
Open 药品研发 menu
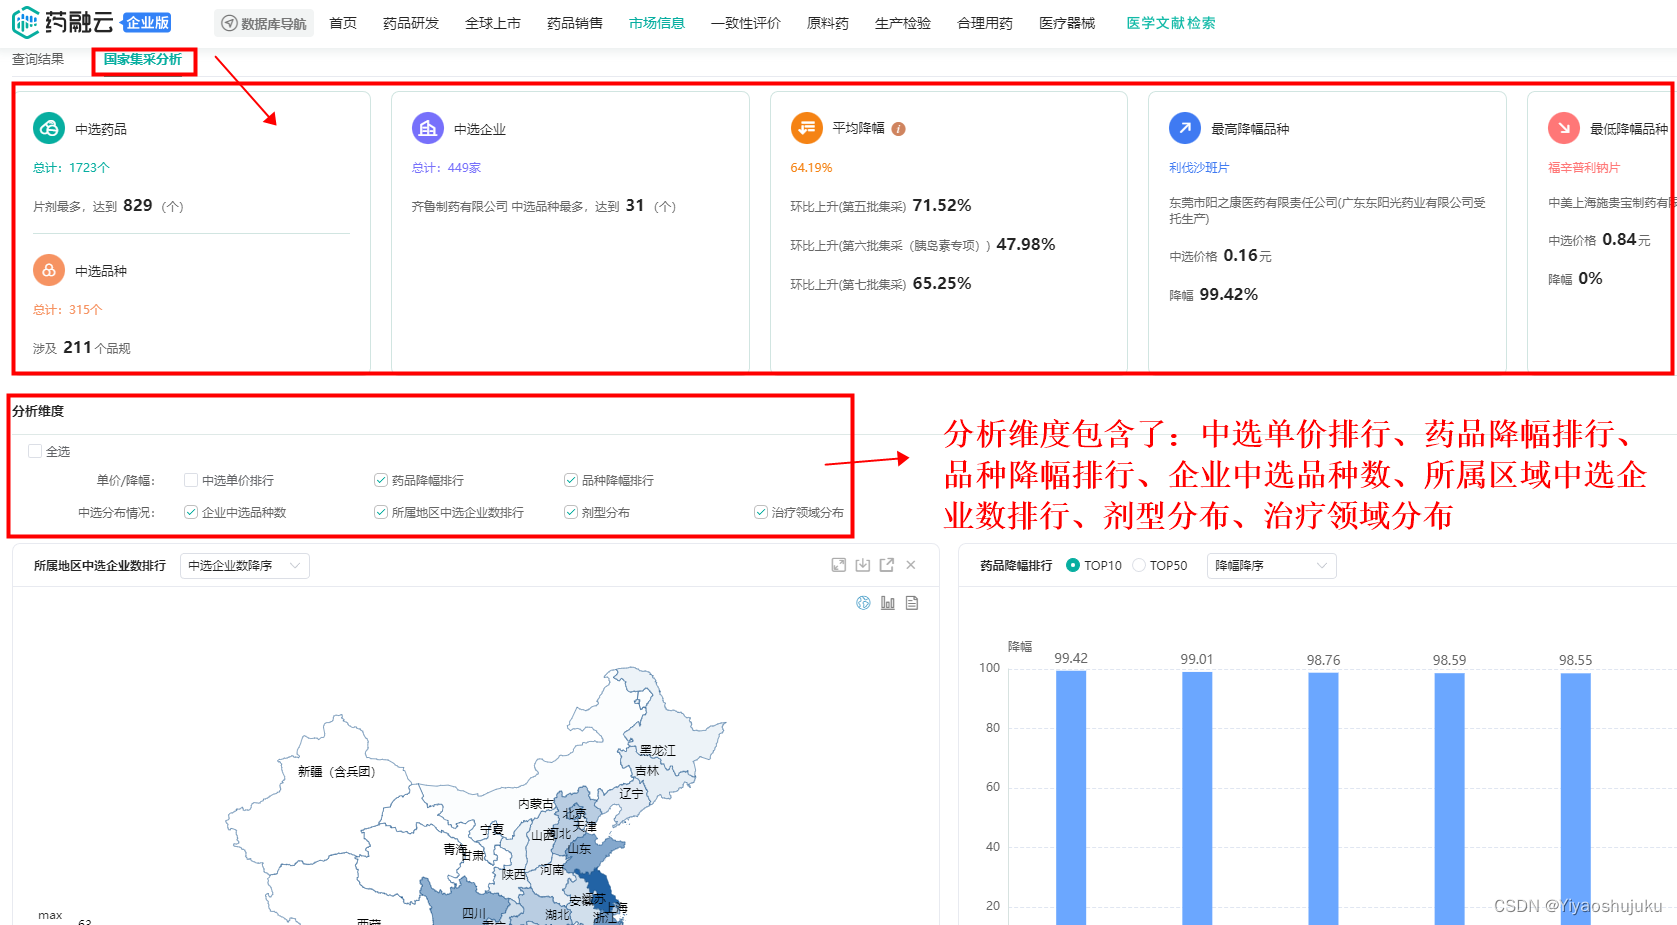(411, 23)
